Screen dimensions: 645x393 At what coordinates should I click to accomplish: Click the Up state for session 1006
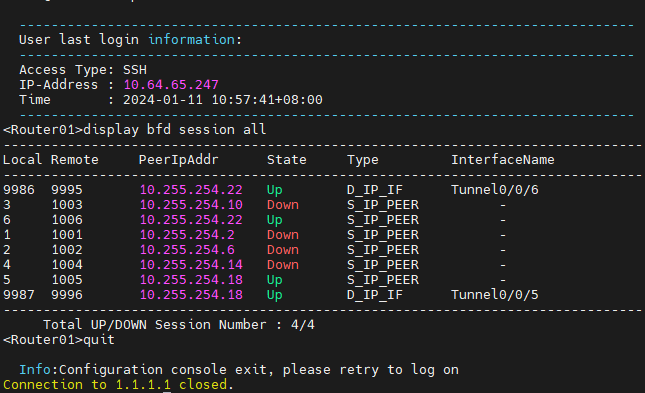[275, 220]
